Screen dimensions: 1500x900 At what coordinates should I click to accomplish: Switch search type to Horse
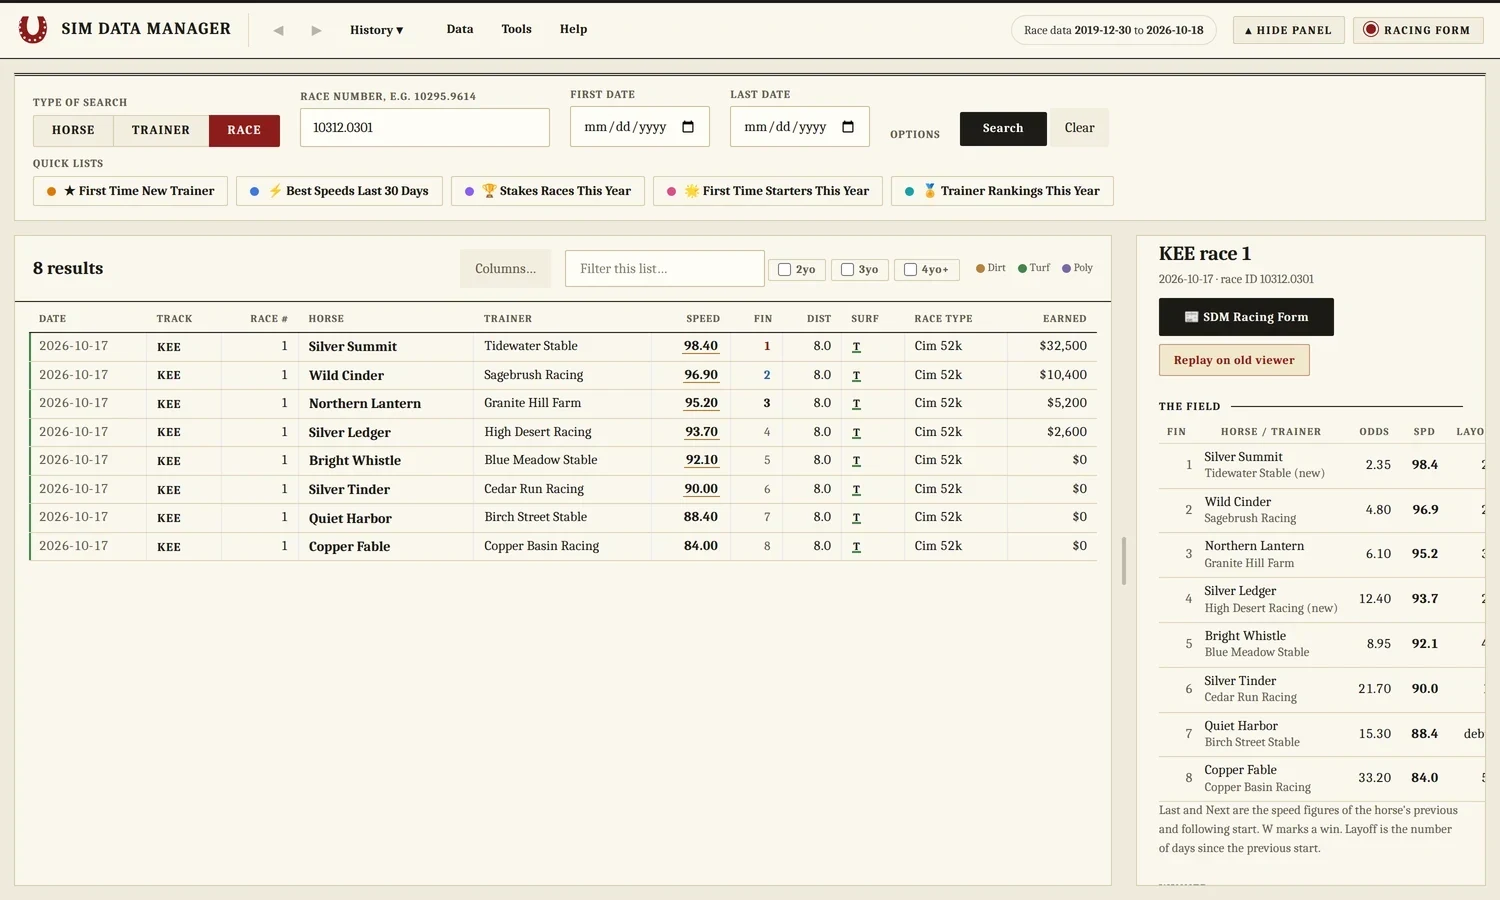click(73, 130)
